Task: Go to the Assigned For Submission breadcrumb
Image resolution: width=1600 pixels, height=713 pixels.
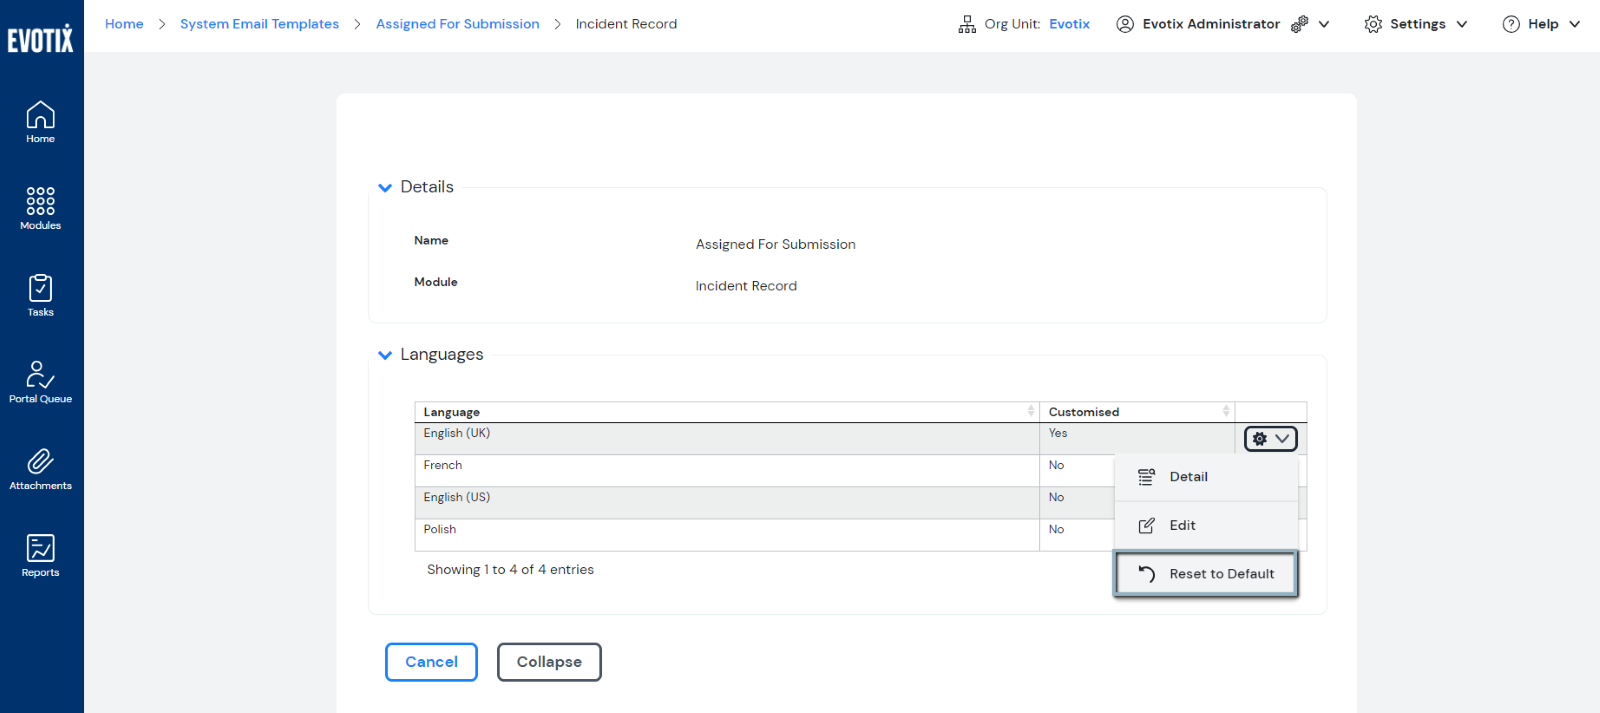Action: tap(457, 24)
